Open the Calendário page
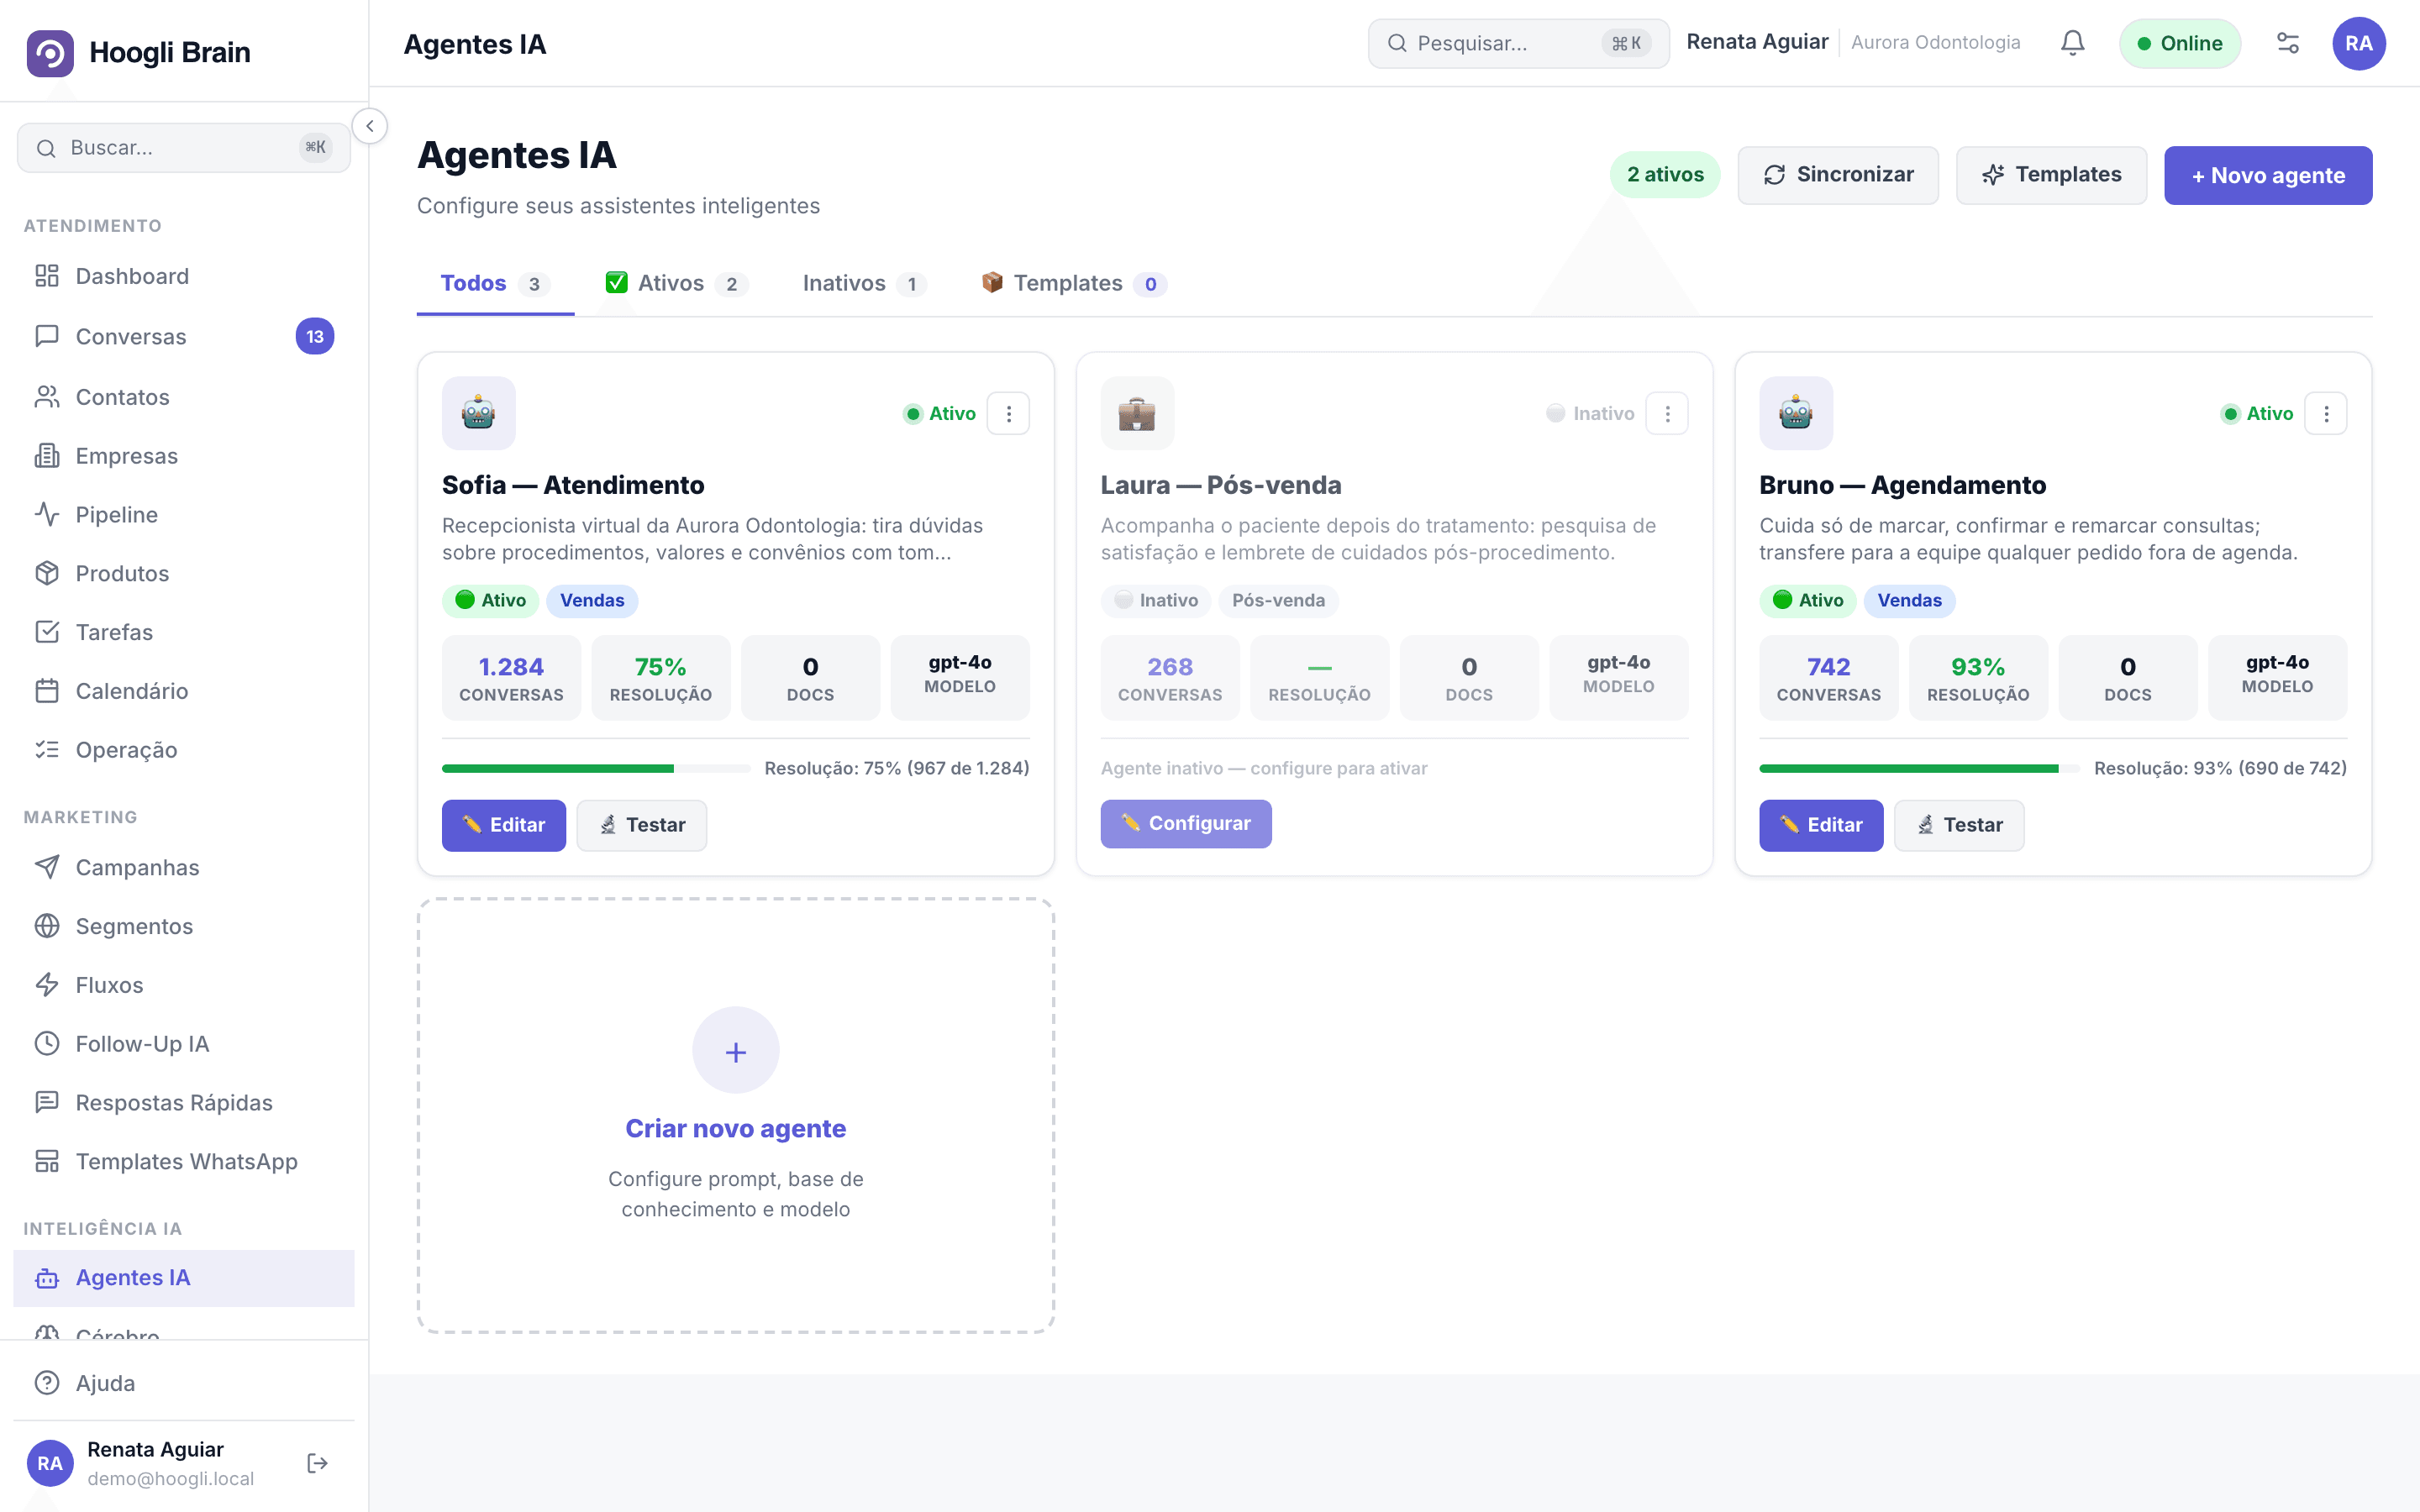2420x1512 pixels. pos(184,691)
